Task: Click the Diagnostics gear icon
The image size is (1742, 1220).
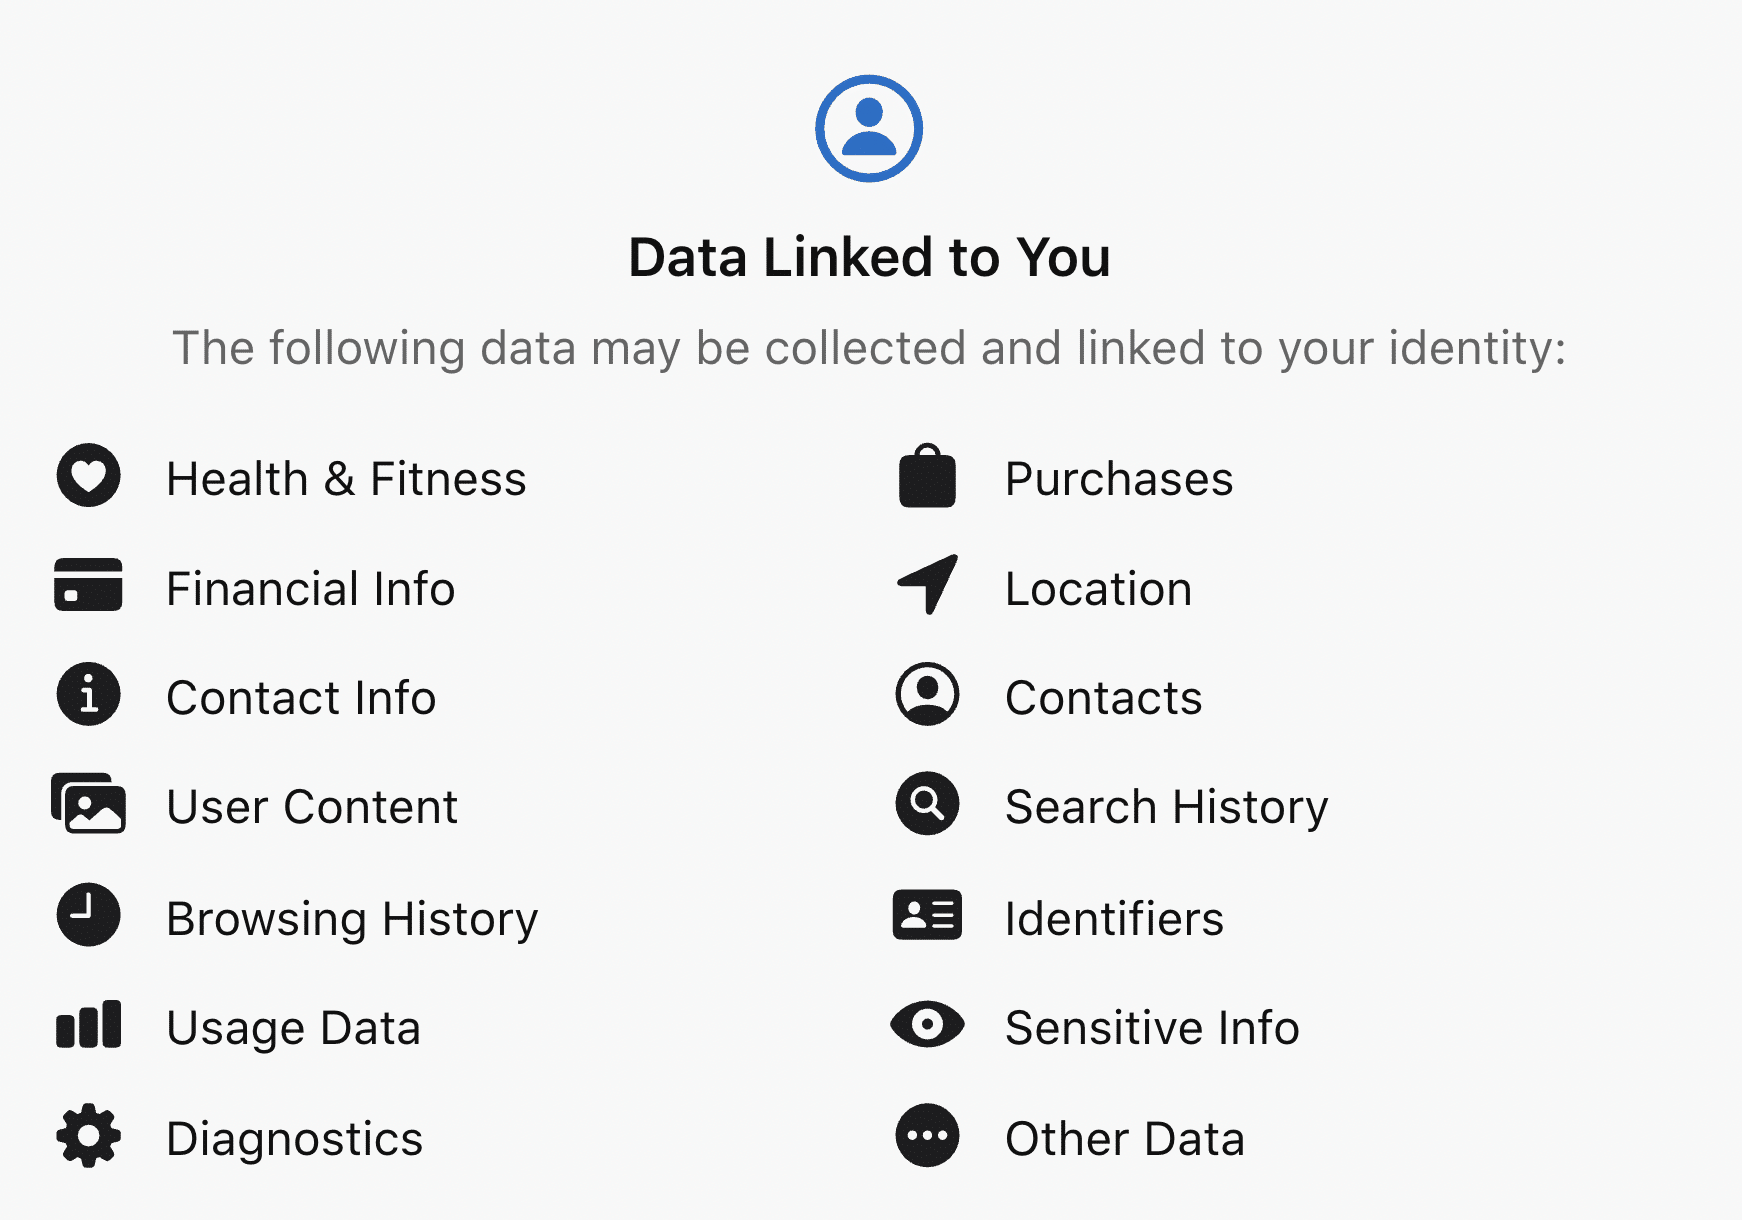Action: coord(89,1135)
